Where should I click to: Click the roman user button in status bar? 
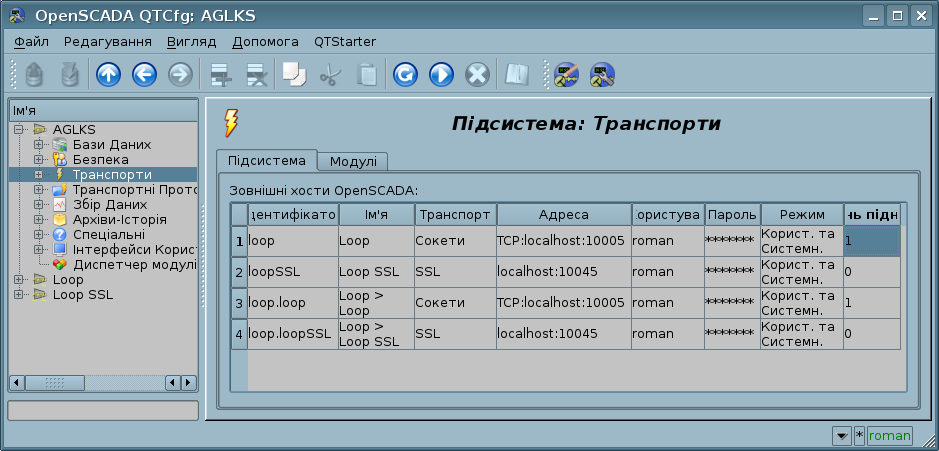point(889,436)
